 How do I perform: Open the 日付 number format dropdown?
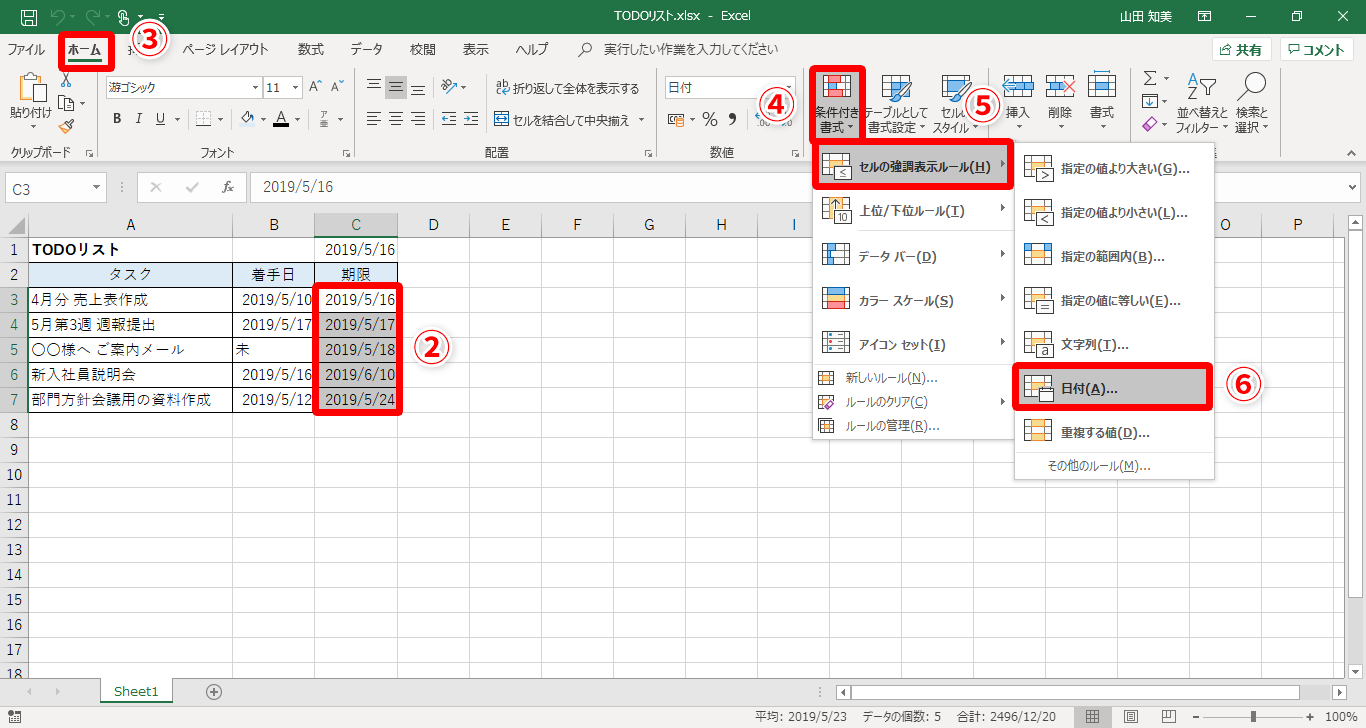pyautogui.click(x=788, y=88)
